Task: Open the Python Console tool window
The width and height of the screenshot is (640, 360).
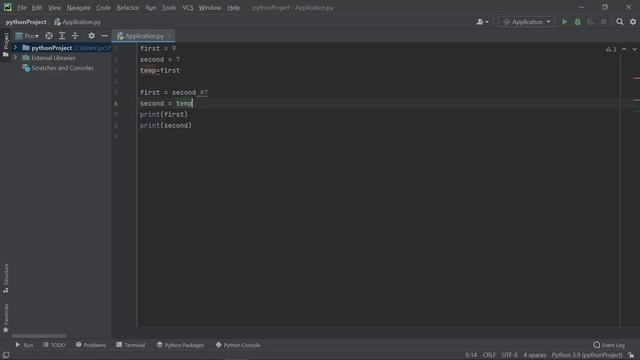Action: tap(238, 345)
